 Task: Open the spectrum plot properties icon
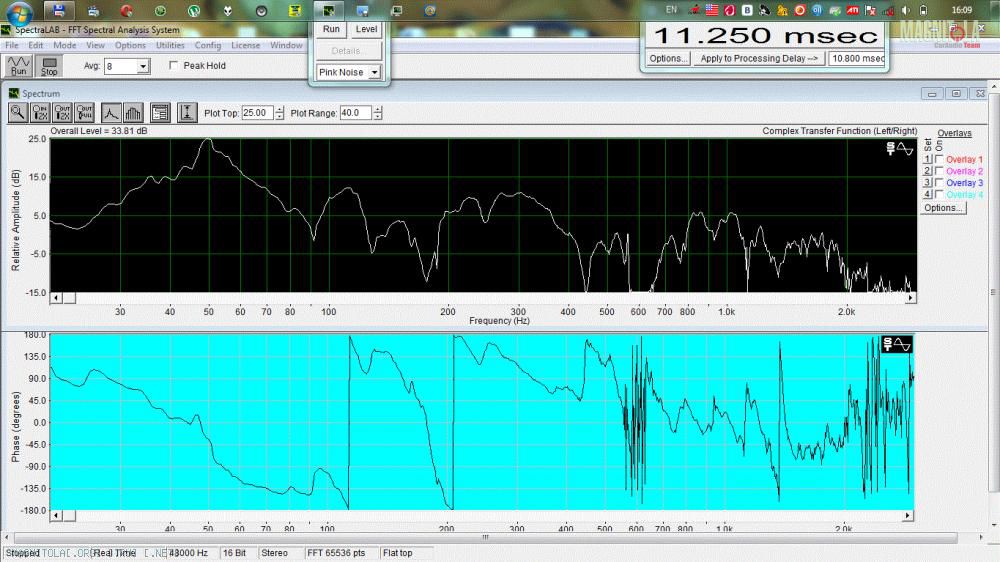pos(159,113)
